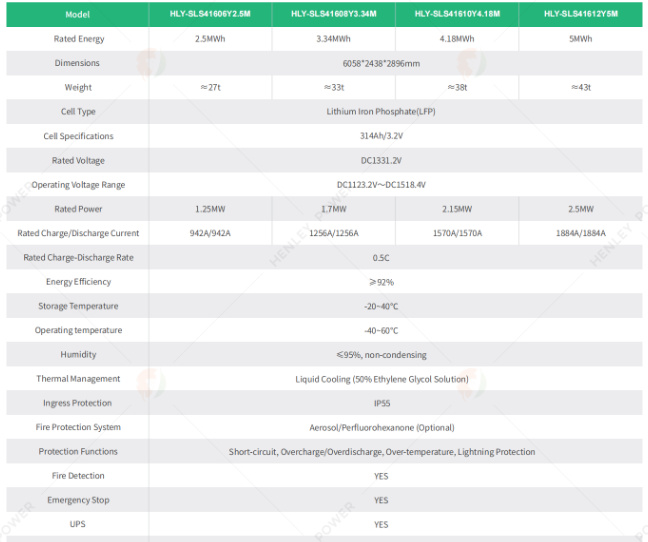
Task: Click '≤95%, non-condensing' humidity value
Action: click(381, 355)
